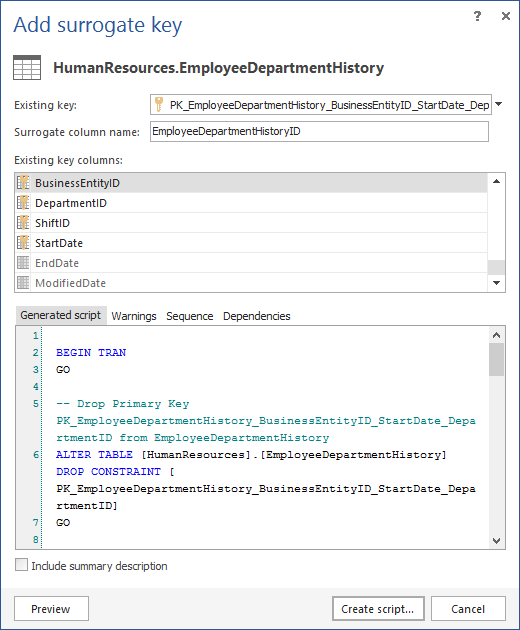Viewport: 520px width, 630px height.
Task: Click script pane scroll up arrow
Action: pyautogui.click(x=496, y=335)
